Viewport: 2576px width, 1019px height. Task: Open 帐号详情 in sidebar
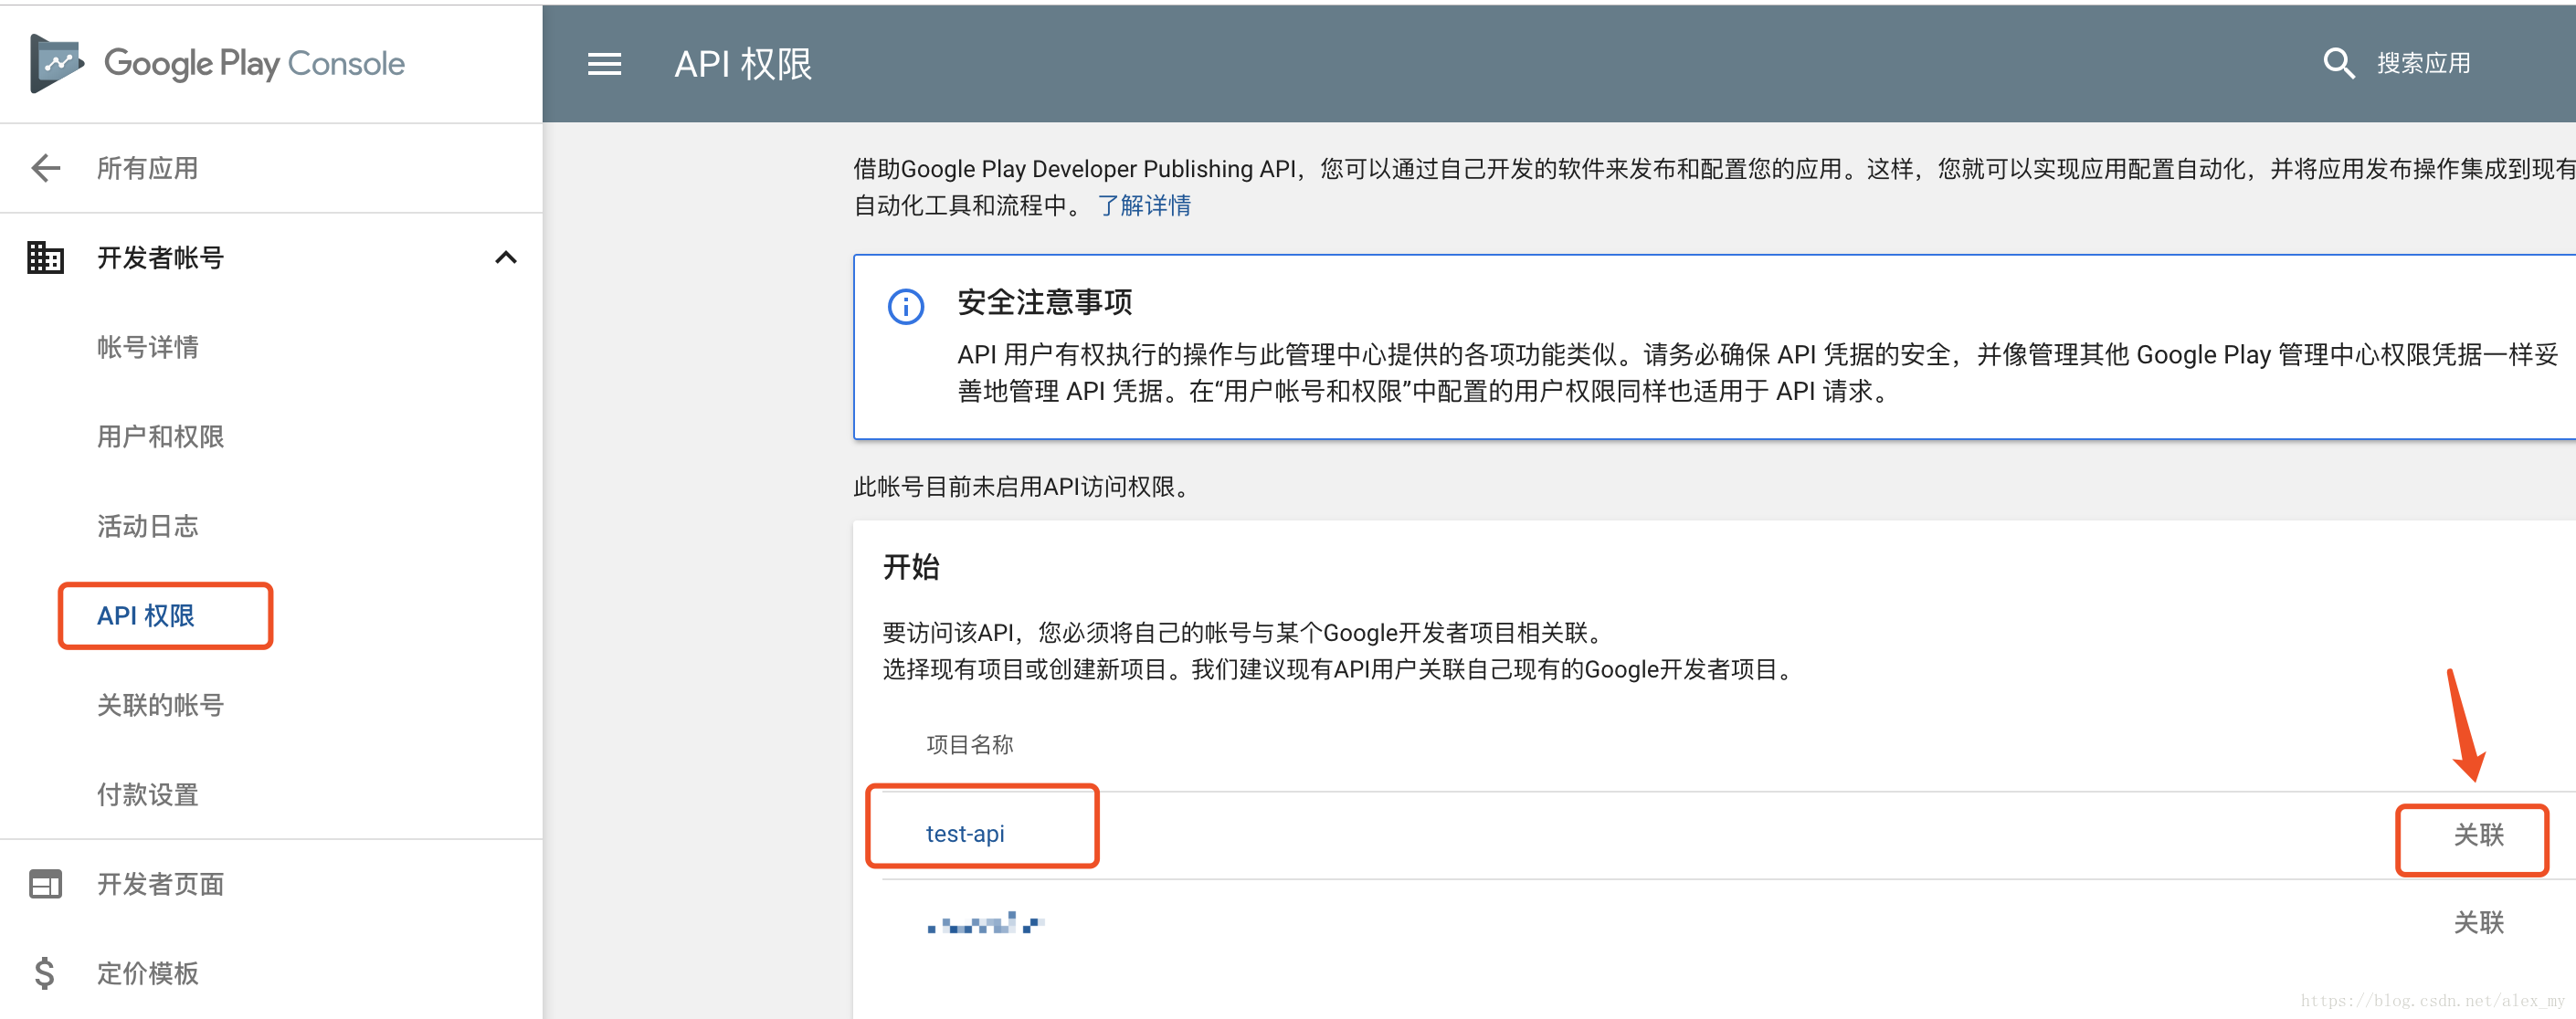click(x=147, y=347)
